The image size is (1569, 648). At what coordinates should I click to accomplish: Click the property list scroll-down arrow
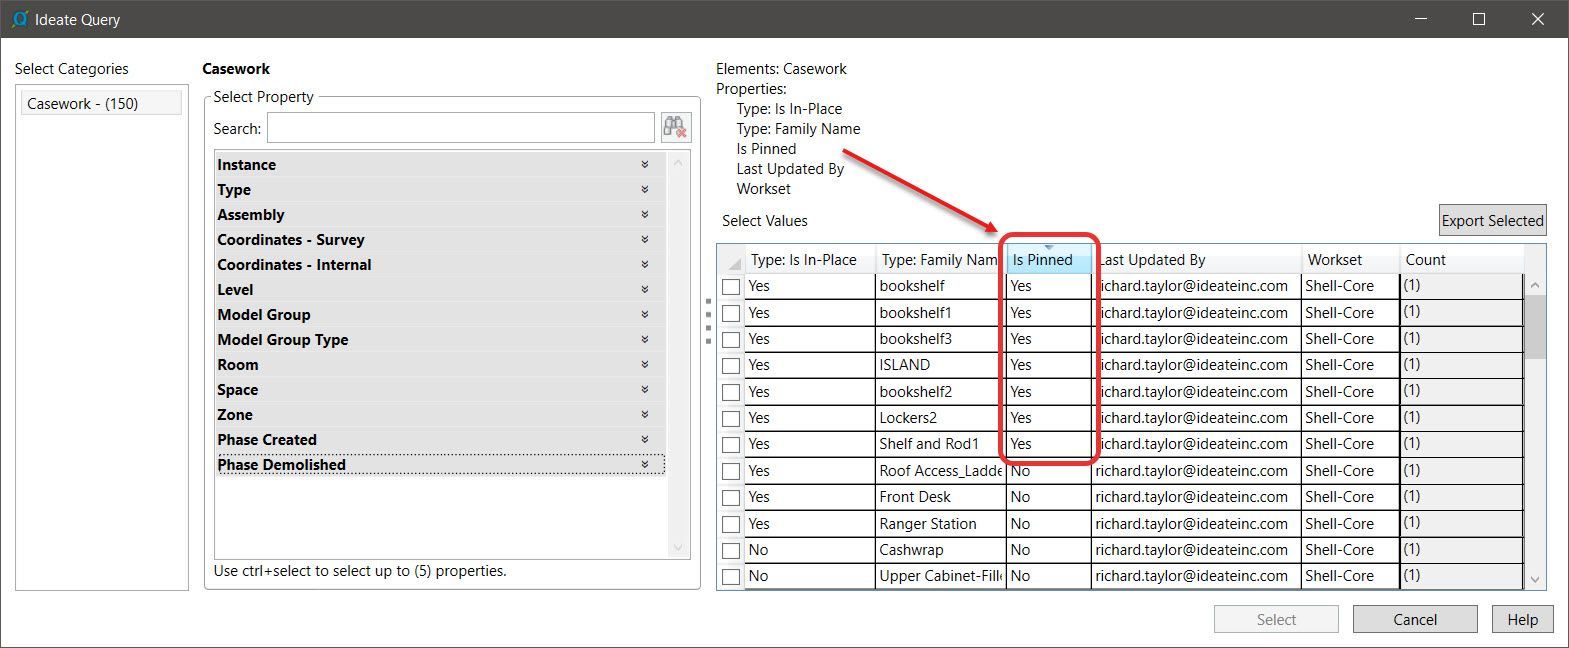coord(677,547)
